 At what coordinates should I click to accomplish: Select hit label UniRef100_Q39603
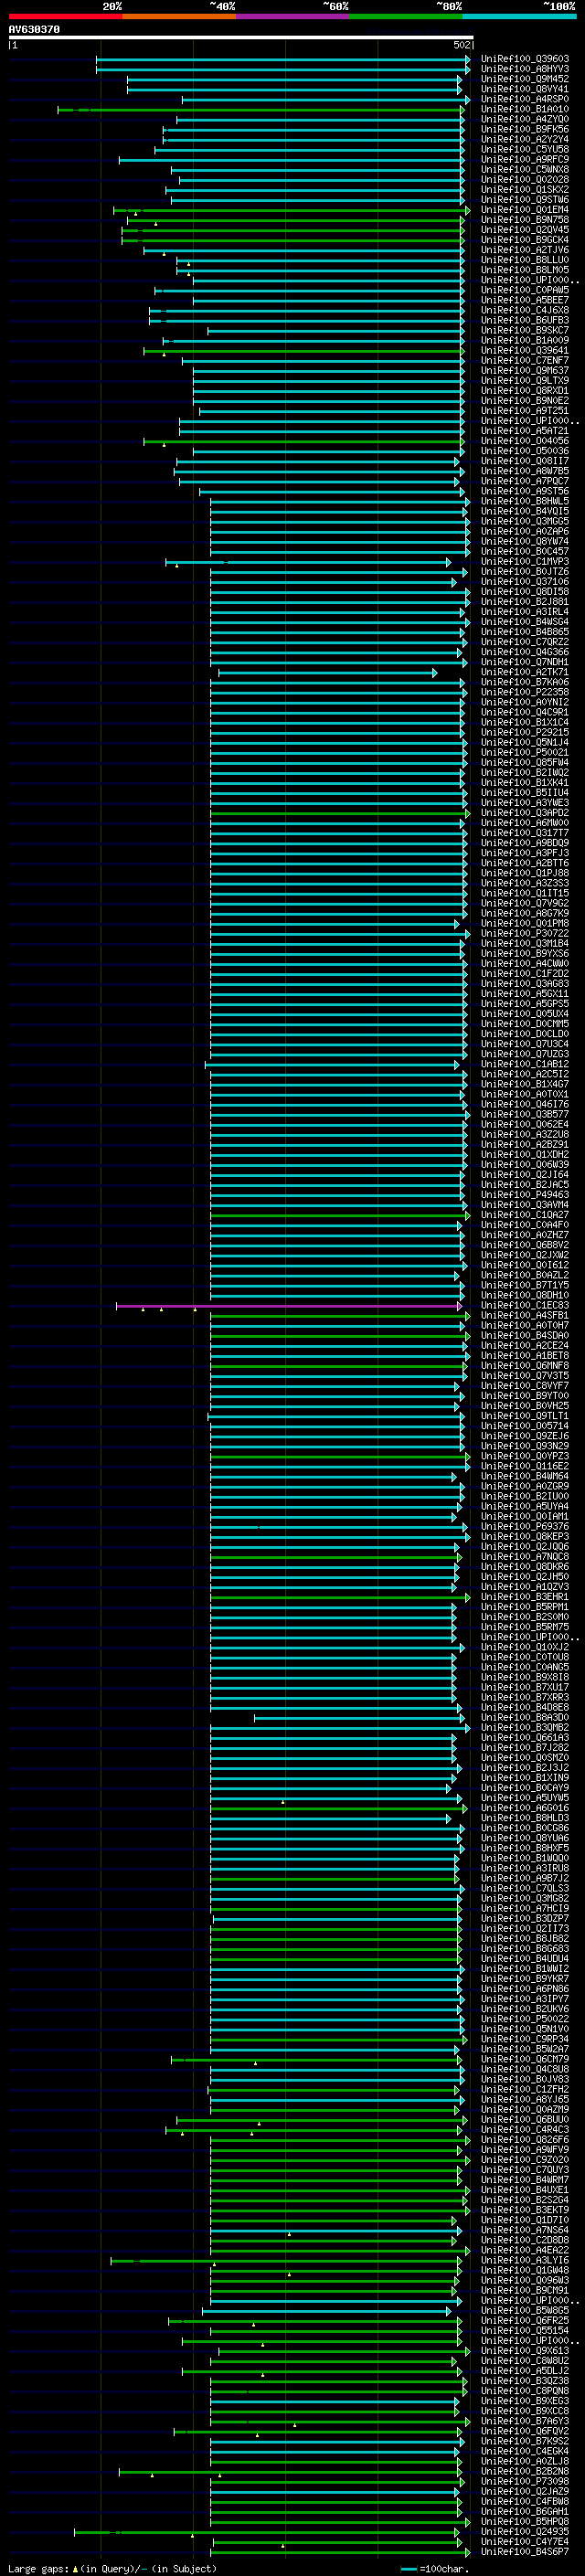[525, 59]
